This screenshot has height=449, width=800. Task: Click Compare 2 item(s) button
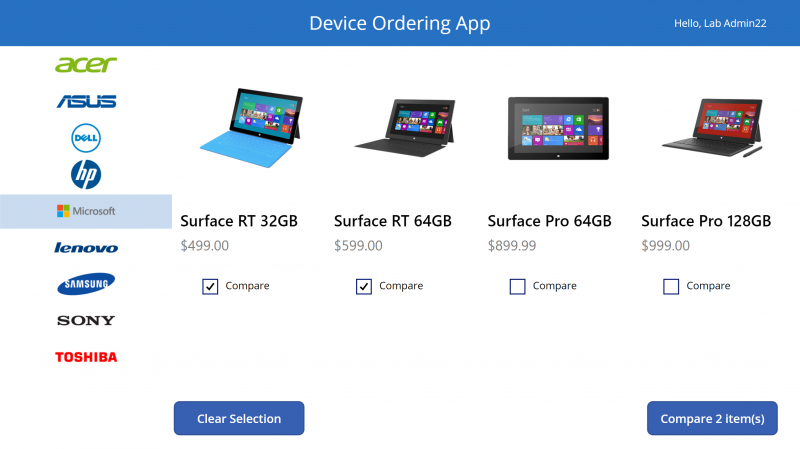[x=712, y=418]
